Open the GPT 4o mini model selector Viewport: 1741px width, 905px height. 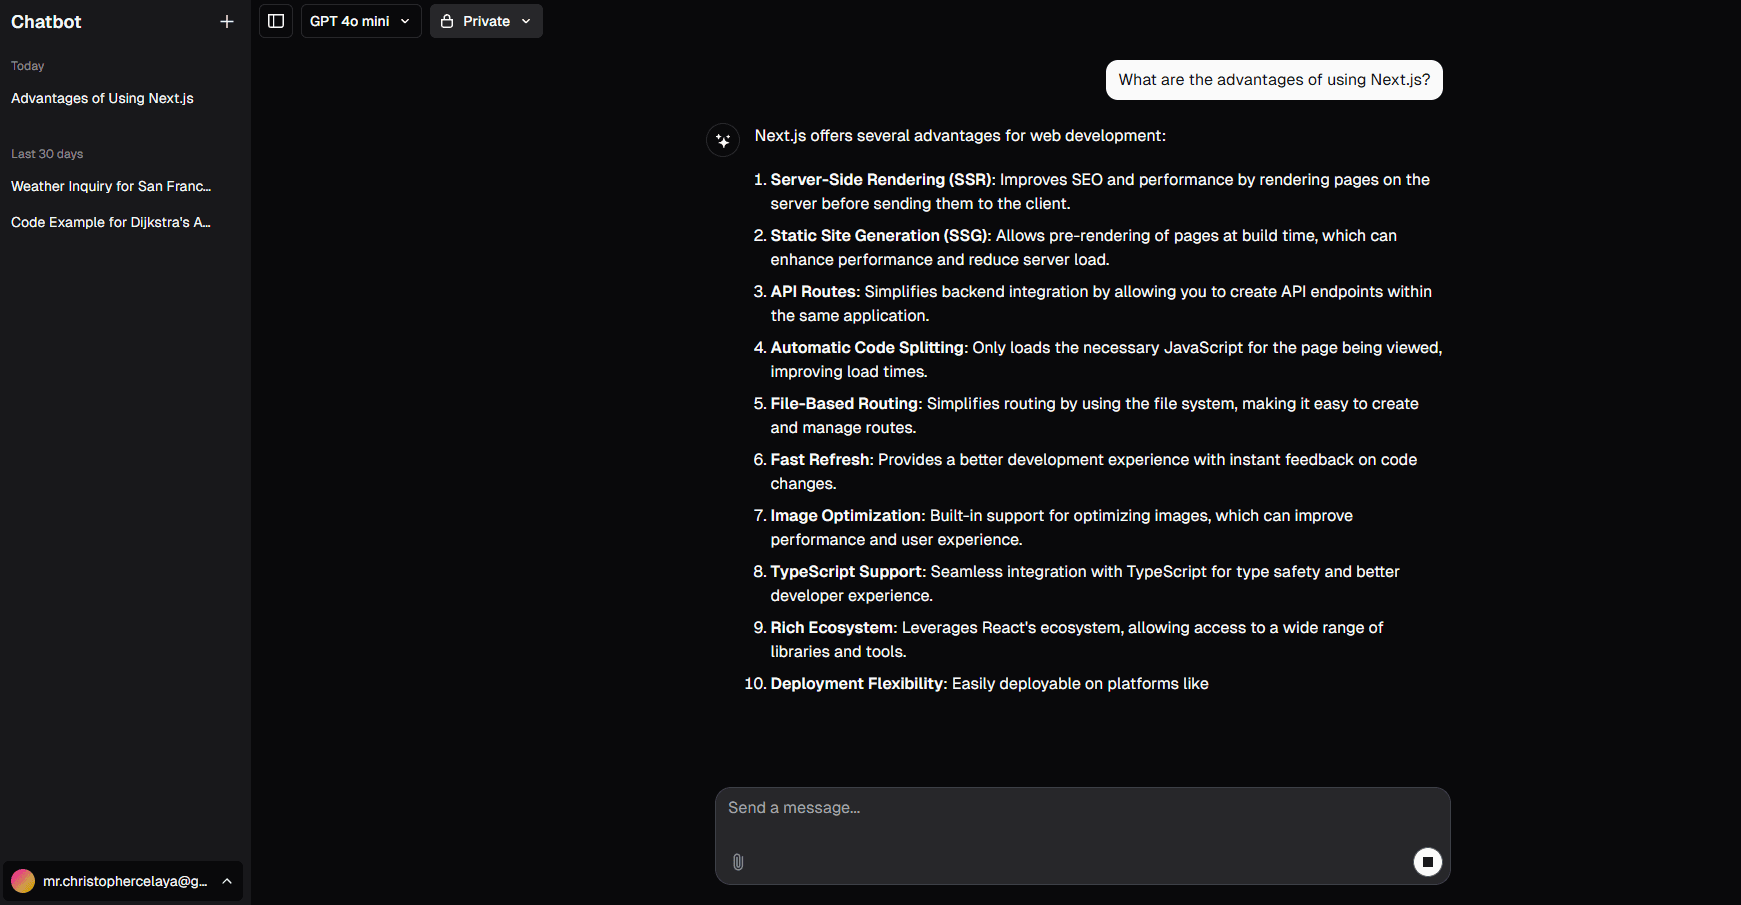point(361,21)
